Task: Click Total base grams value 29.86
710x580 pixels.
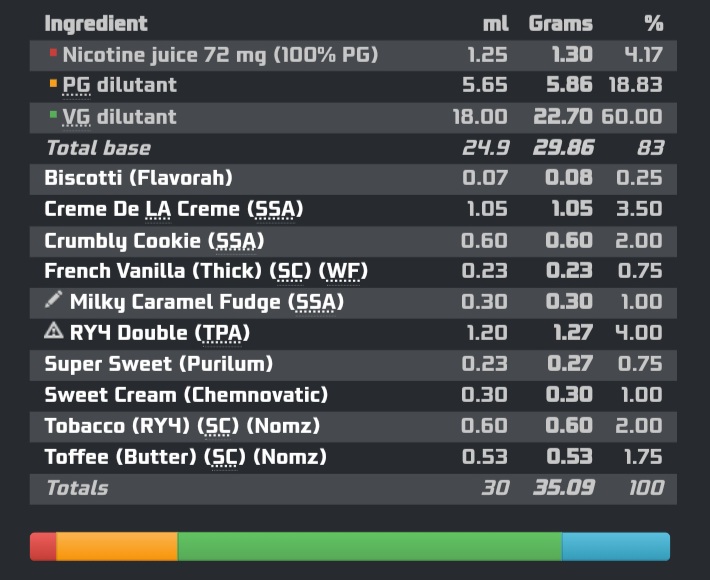Action: 563,148
